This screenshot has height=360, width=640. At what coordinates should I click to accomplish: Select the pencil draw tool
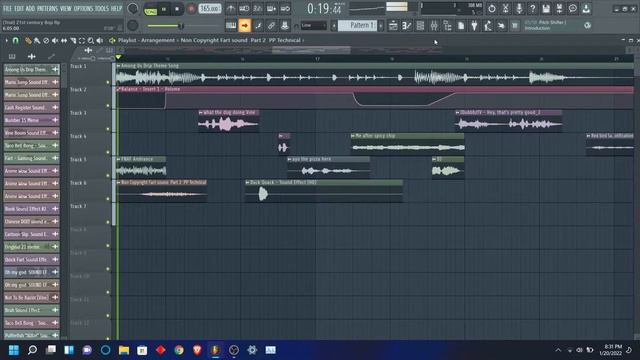28,40
